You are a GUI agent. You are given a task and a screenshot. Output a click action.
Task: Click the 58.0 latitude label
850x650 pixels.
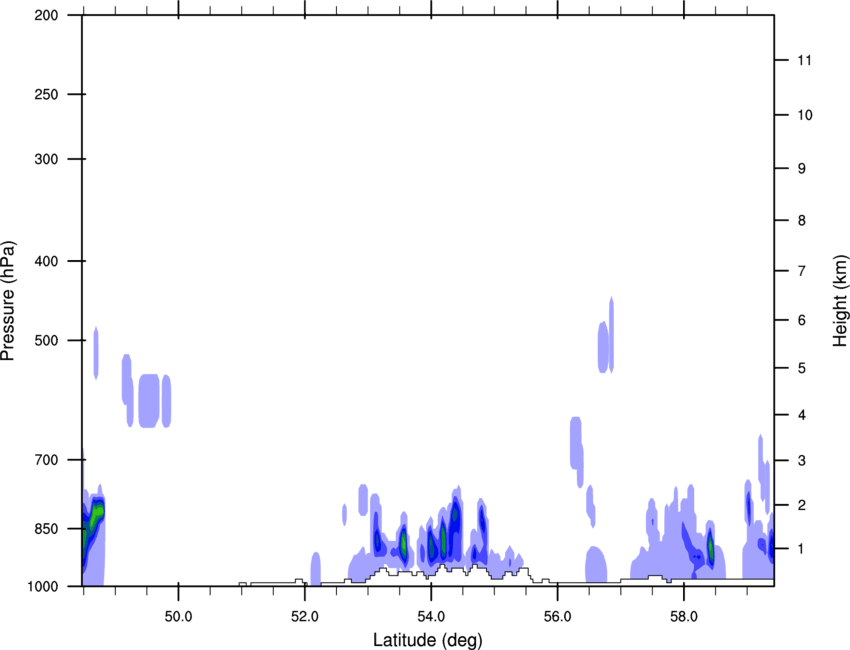[684, 617]
